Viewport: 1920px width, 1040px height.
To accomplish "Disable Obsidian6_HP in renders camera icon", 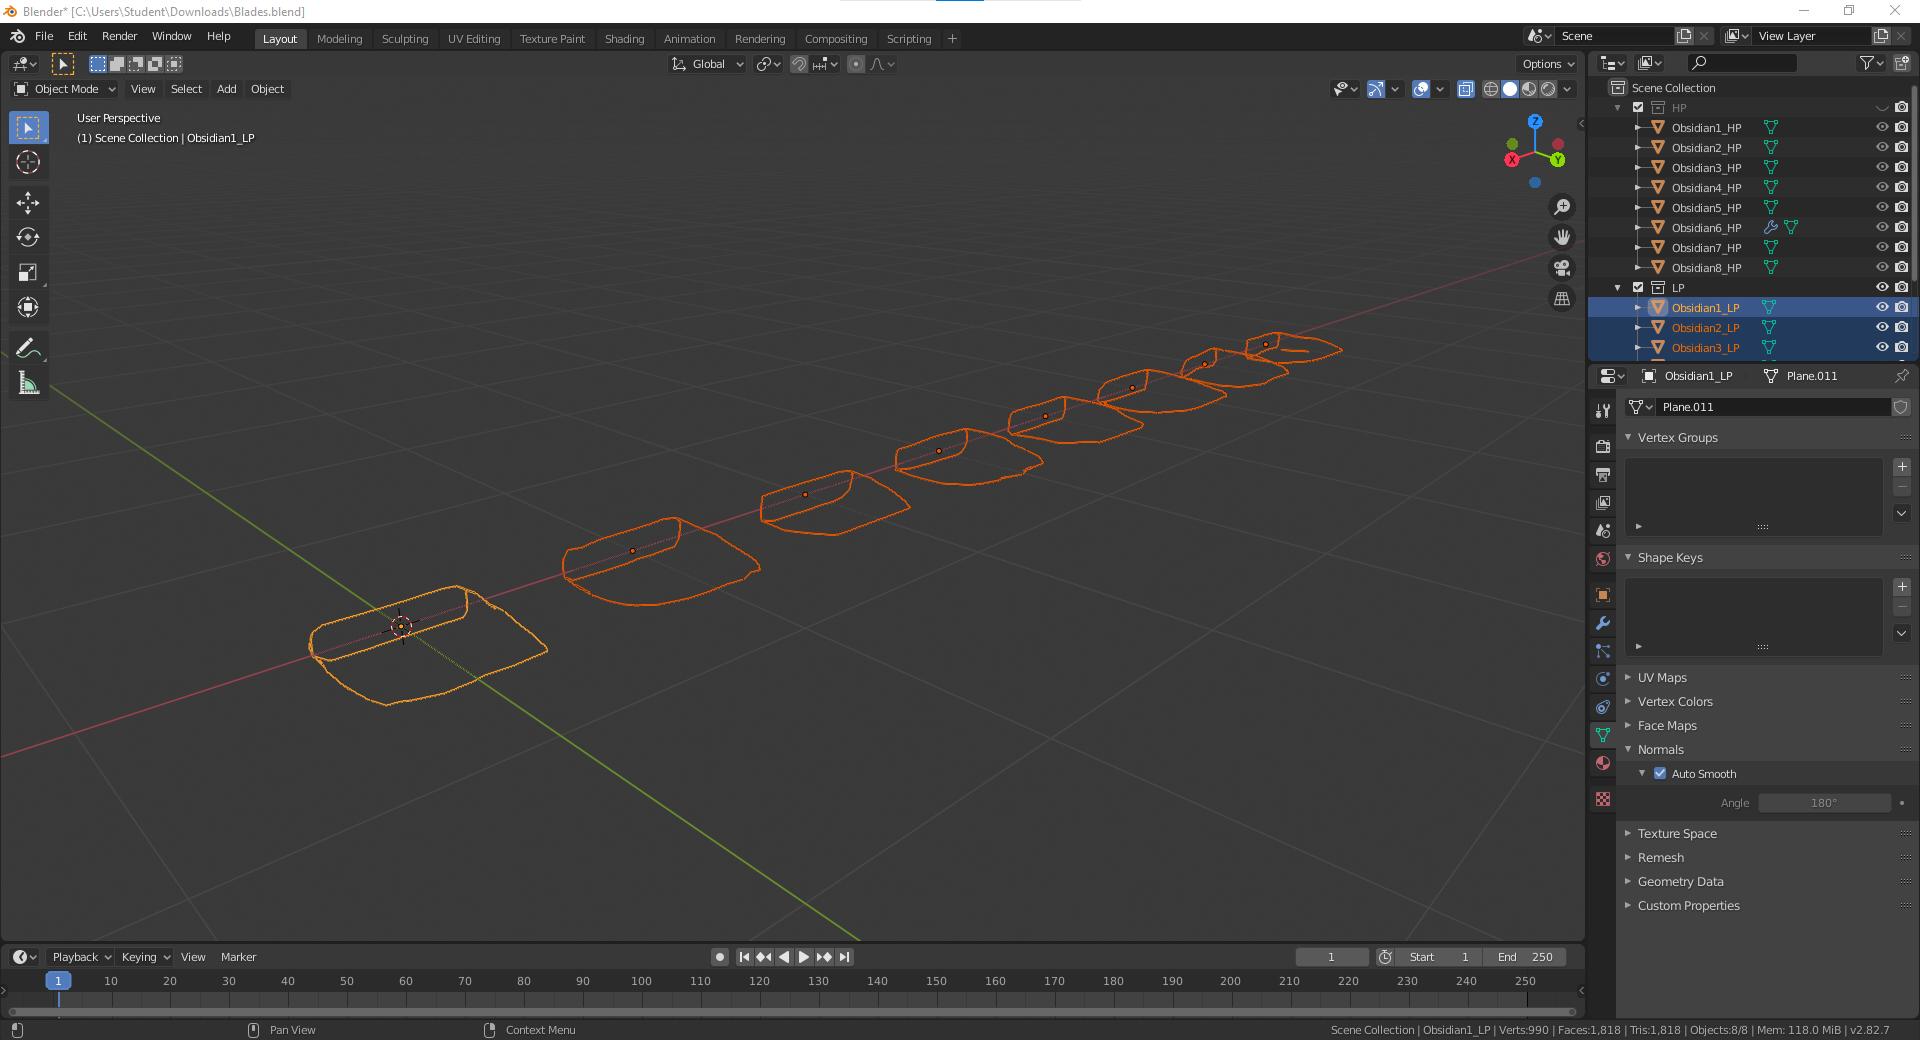I will click(x=1902, y=227).
